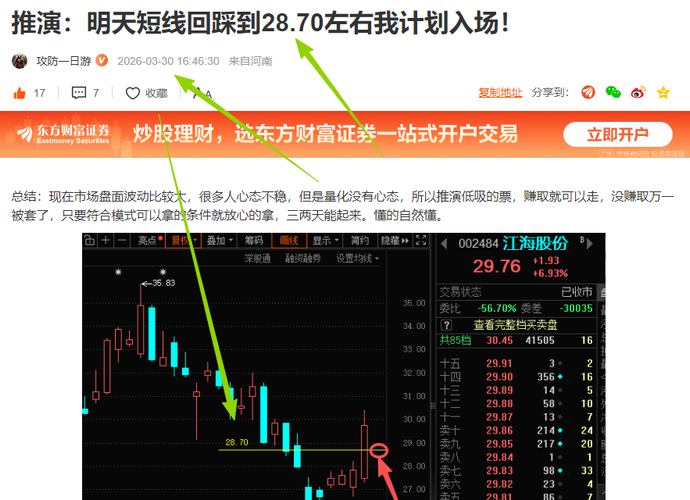Click the 收藏 favorite label
The image size is (690, 500).
157,93
